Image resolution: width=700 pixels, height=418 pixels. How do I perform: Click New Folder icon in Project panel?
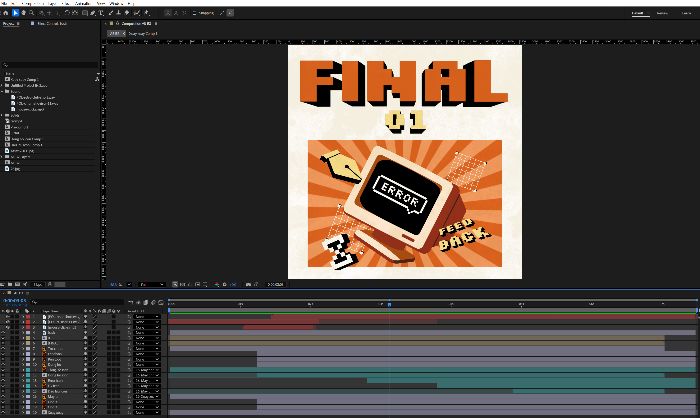tap(10, 284)
